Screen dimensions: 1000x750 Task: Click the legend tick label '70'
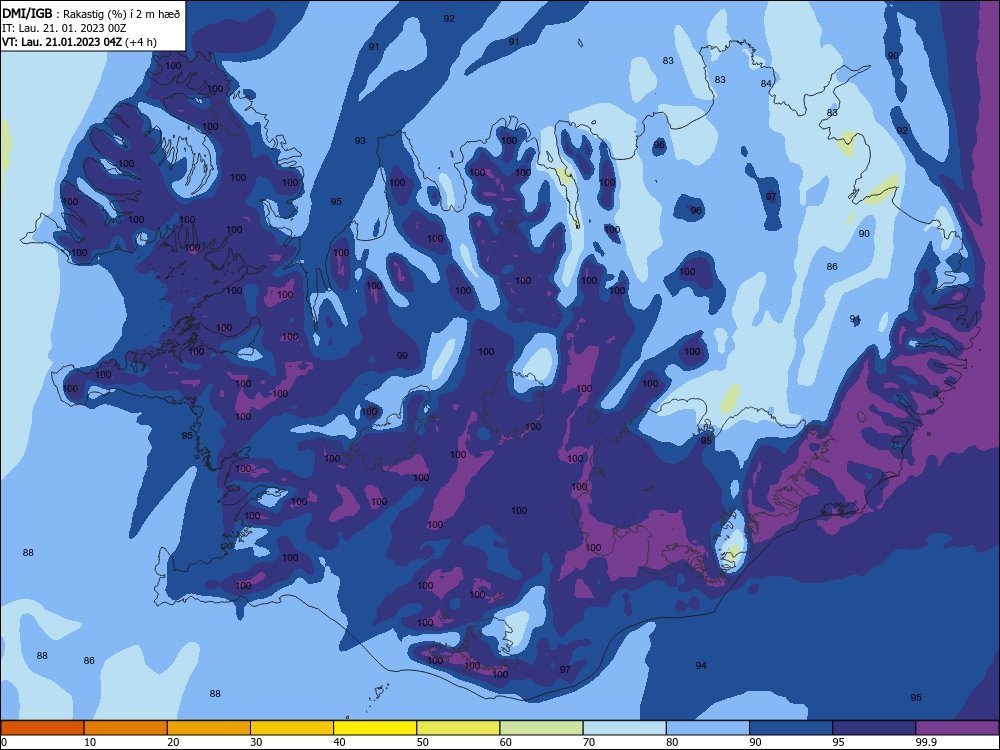tap(589, 742)
